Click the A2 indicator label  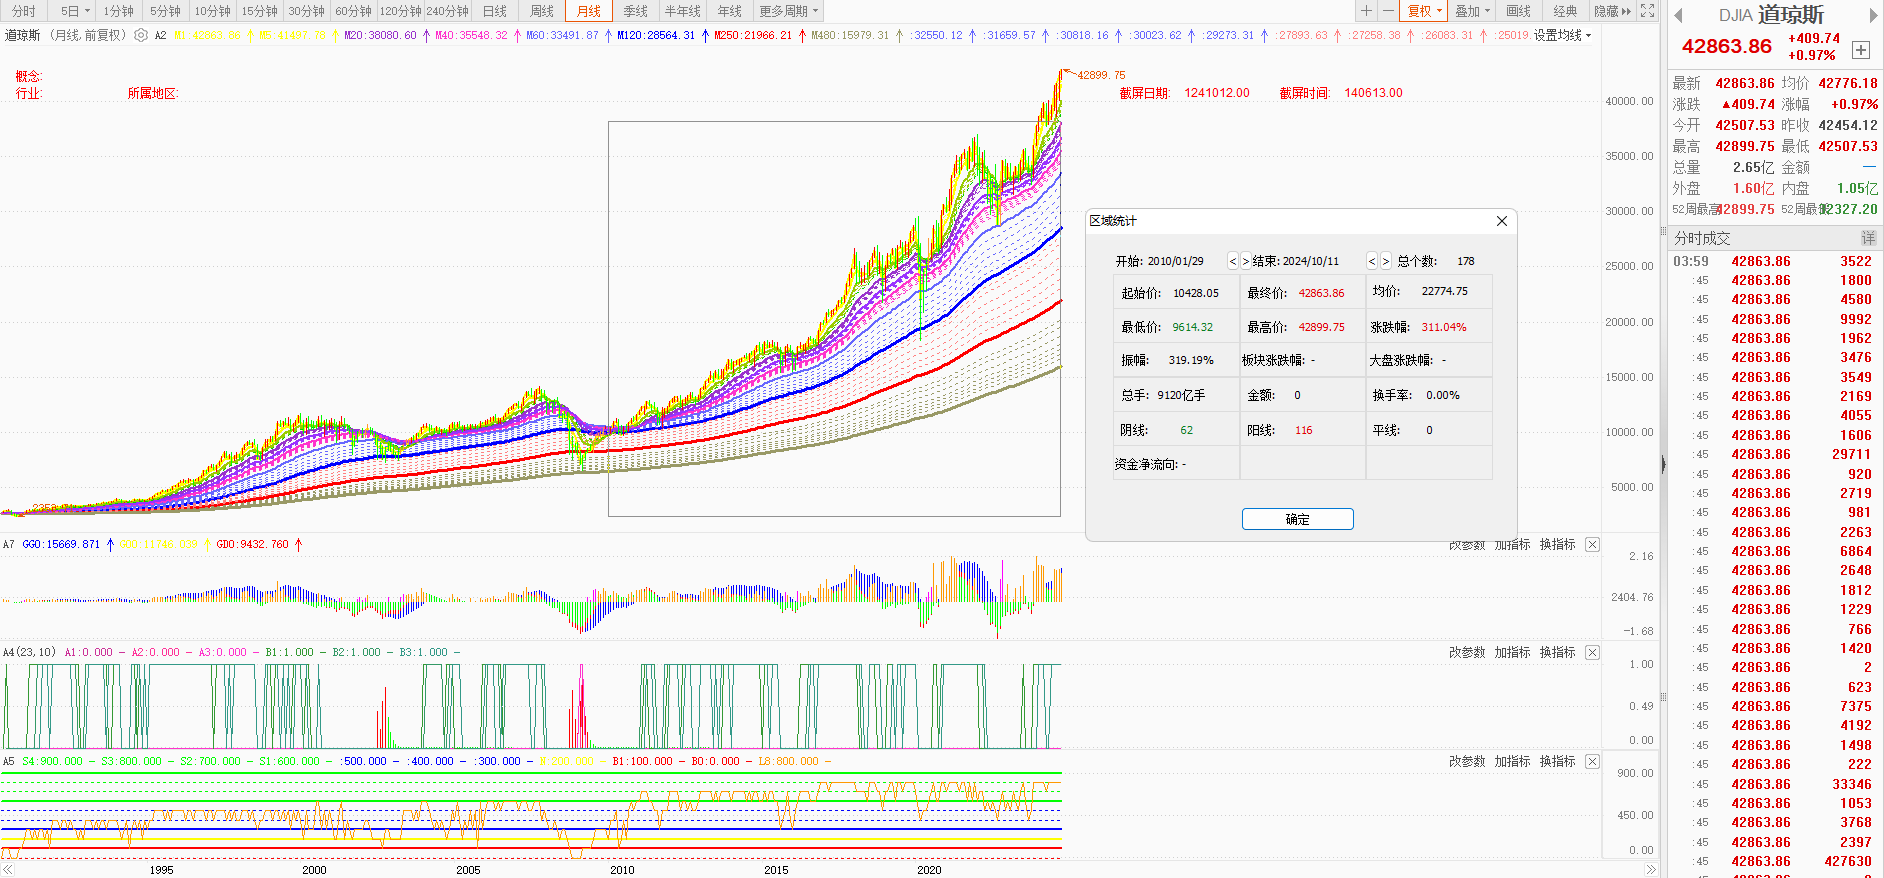(160, 35)
